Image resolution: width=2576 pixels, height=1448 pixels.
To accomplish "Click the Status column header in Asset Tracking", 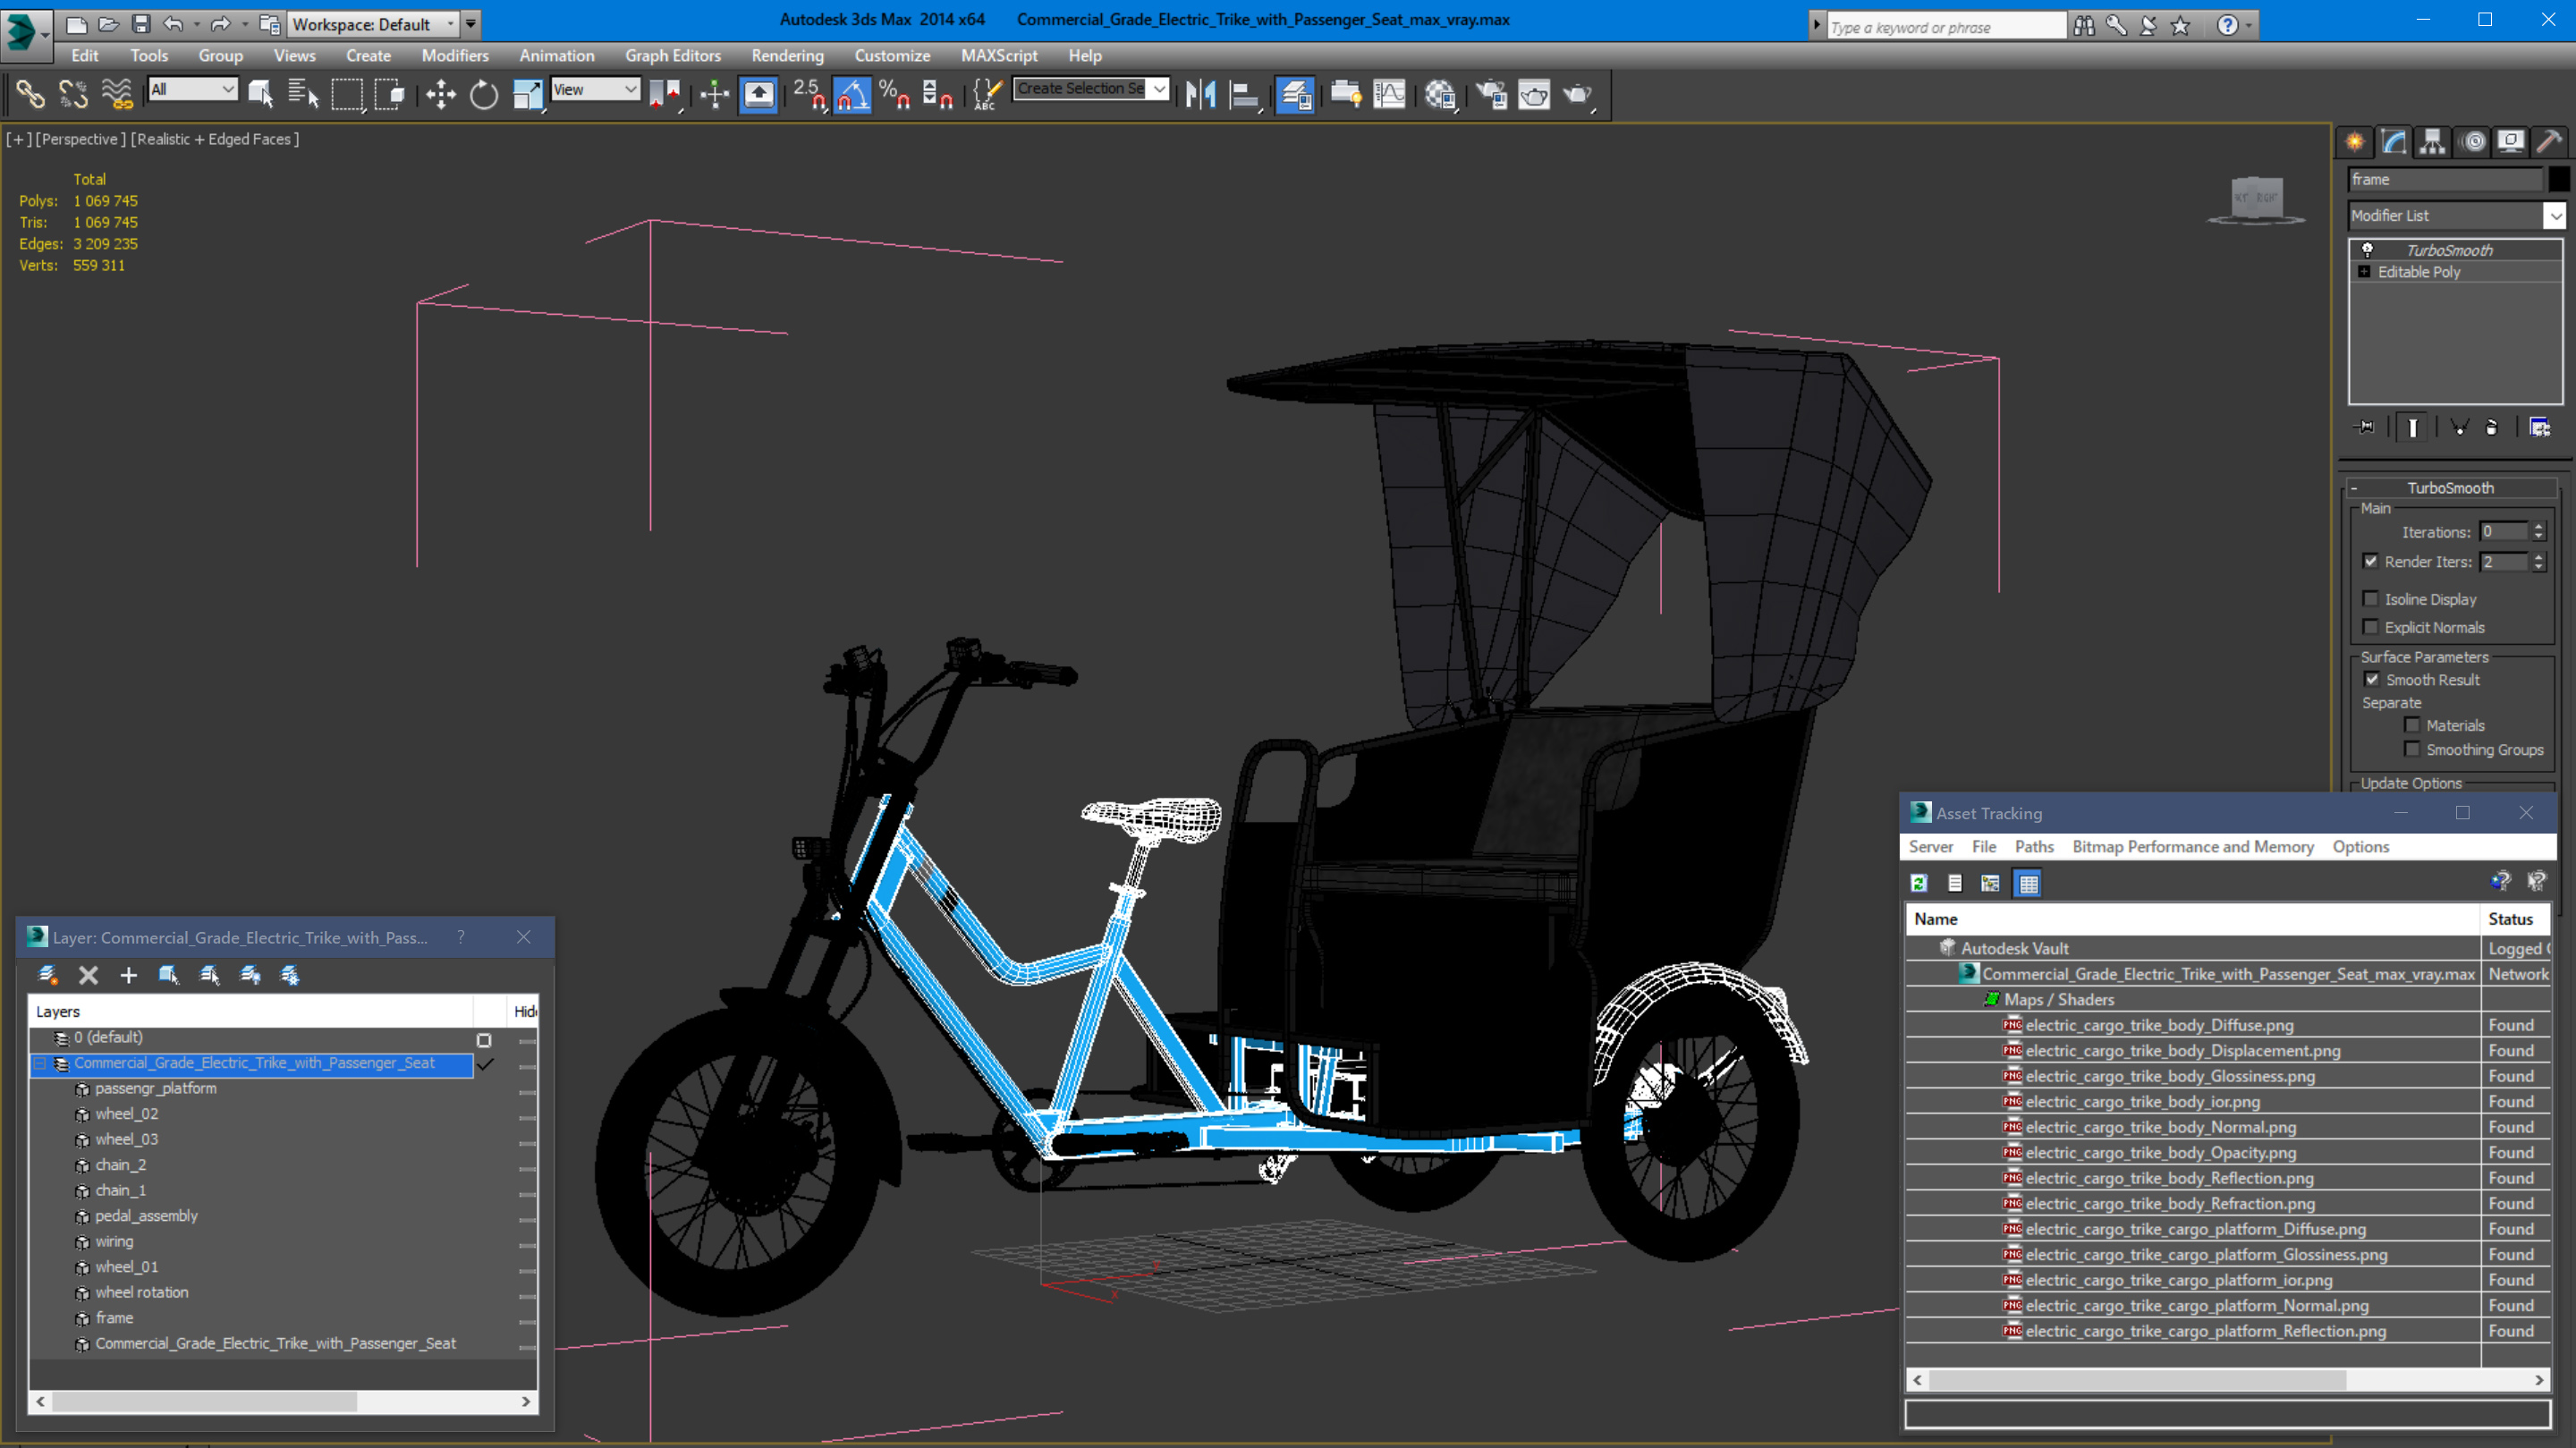I will coord(2515,919).
